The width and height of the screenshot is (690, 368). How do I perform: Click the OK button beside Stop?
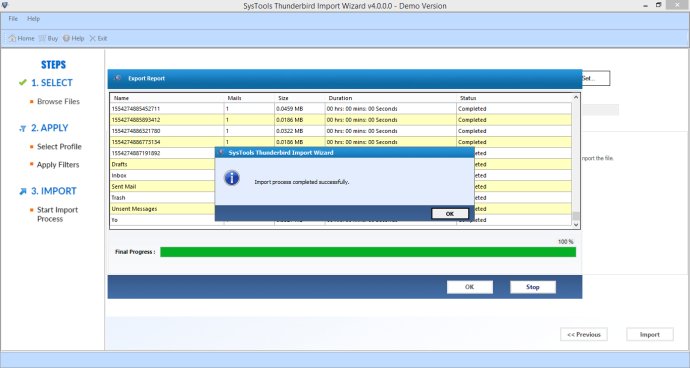[470, 287]
